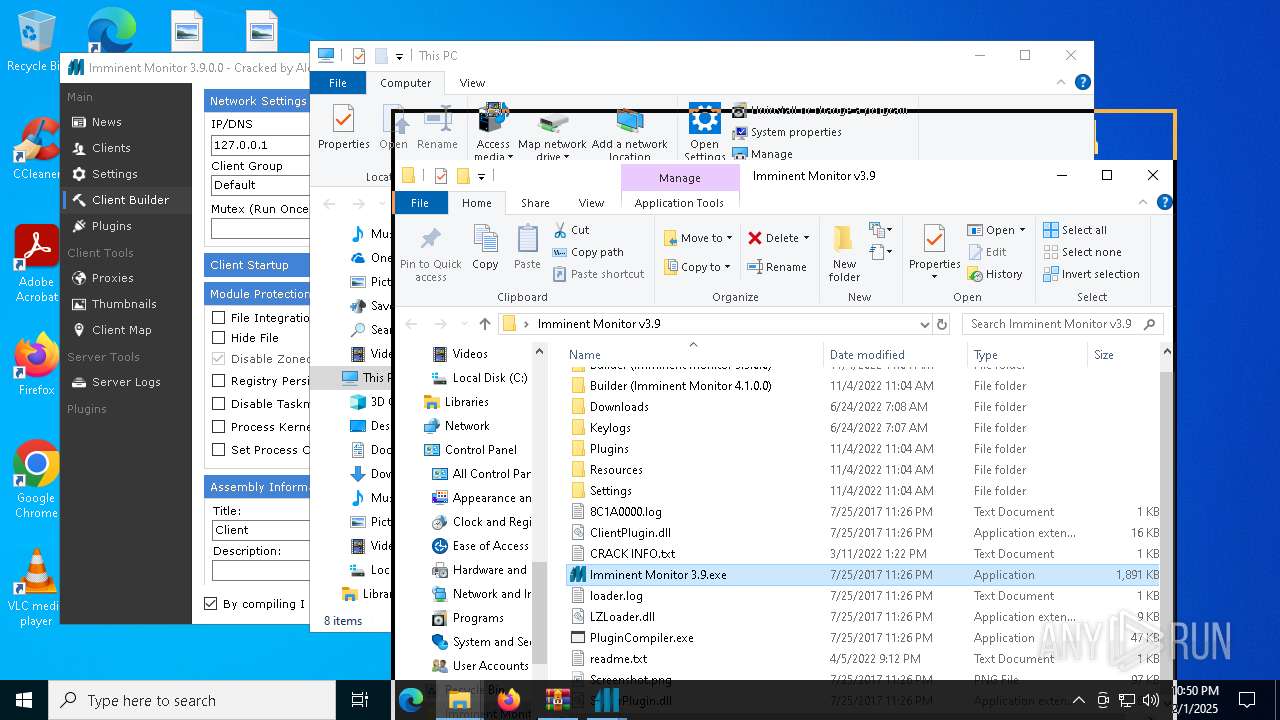Click the Windows Start button
1280x720 pixels.
coord(24,700)
